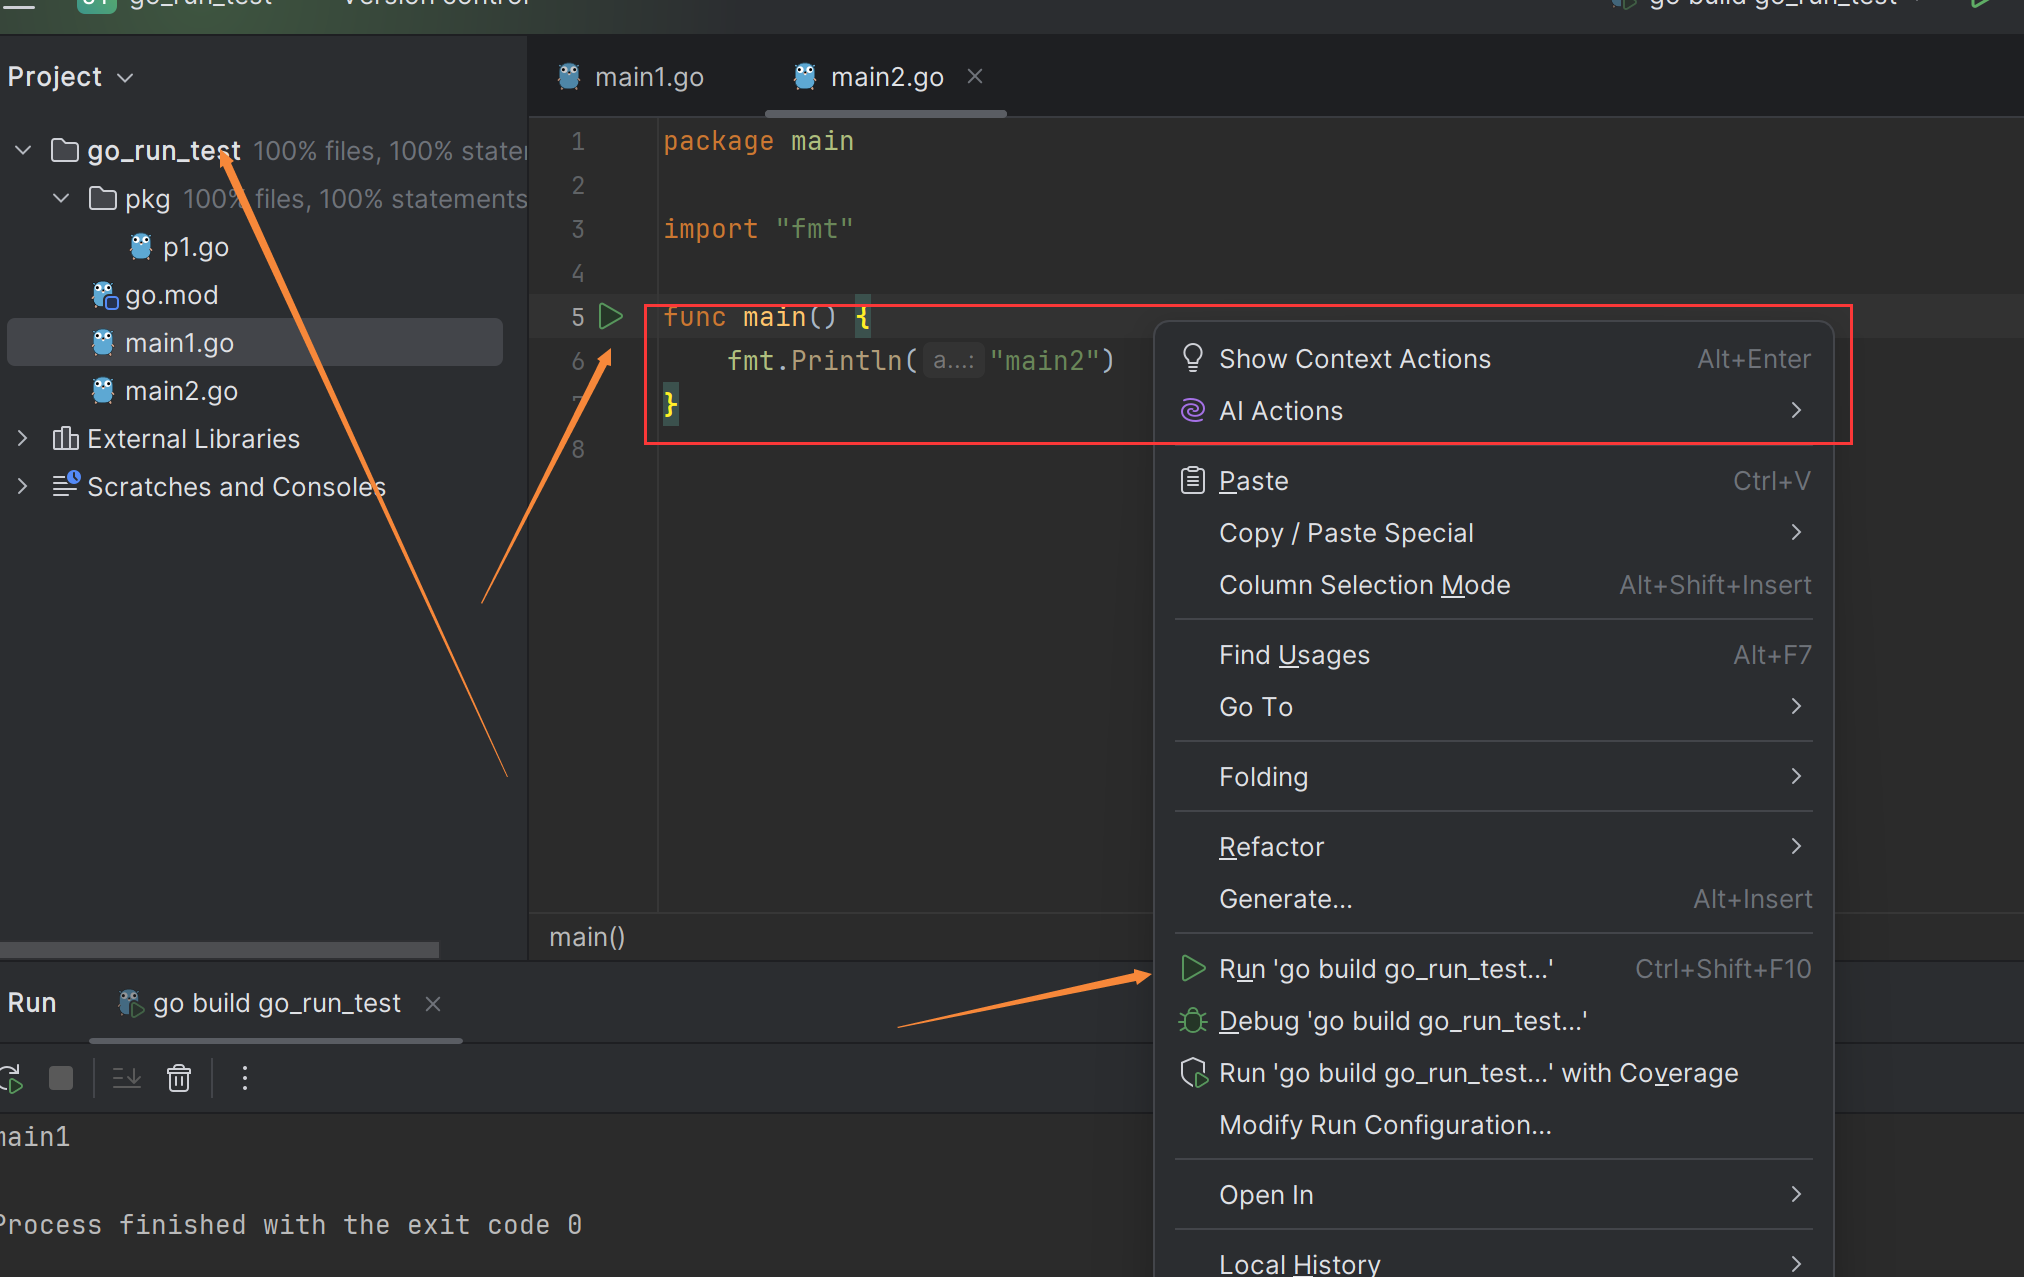
Task: Collapse the pkg folder in project tree
Action: pos(61,199)
